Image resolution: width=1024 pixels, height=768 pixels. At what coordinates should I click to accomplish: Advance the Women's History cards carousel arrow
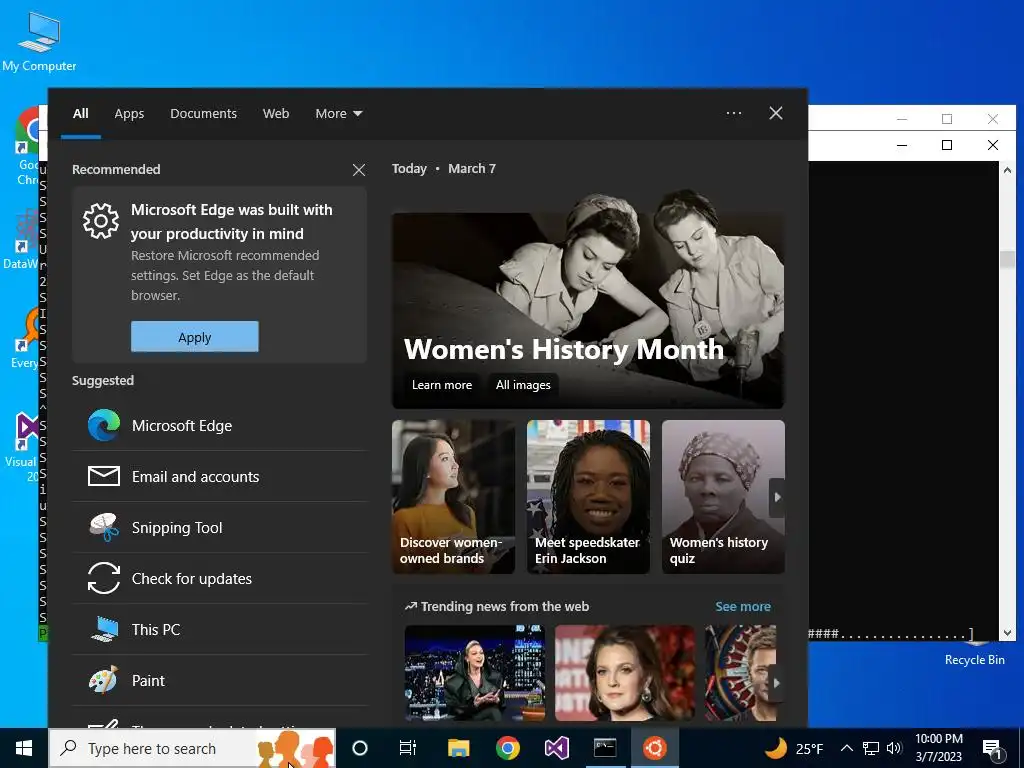(777, 498)
